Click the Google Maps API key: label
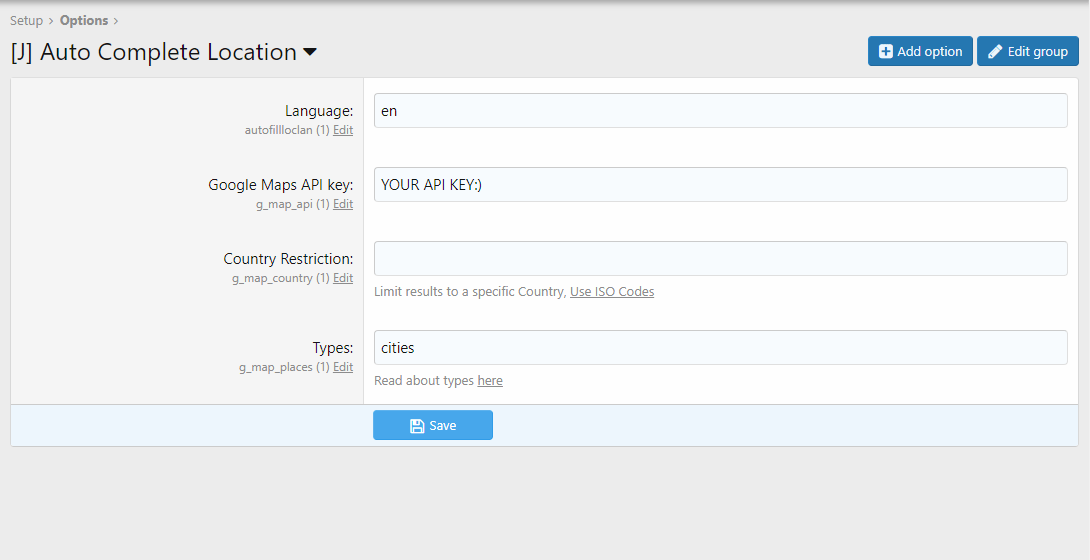 point(280,185)
